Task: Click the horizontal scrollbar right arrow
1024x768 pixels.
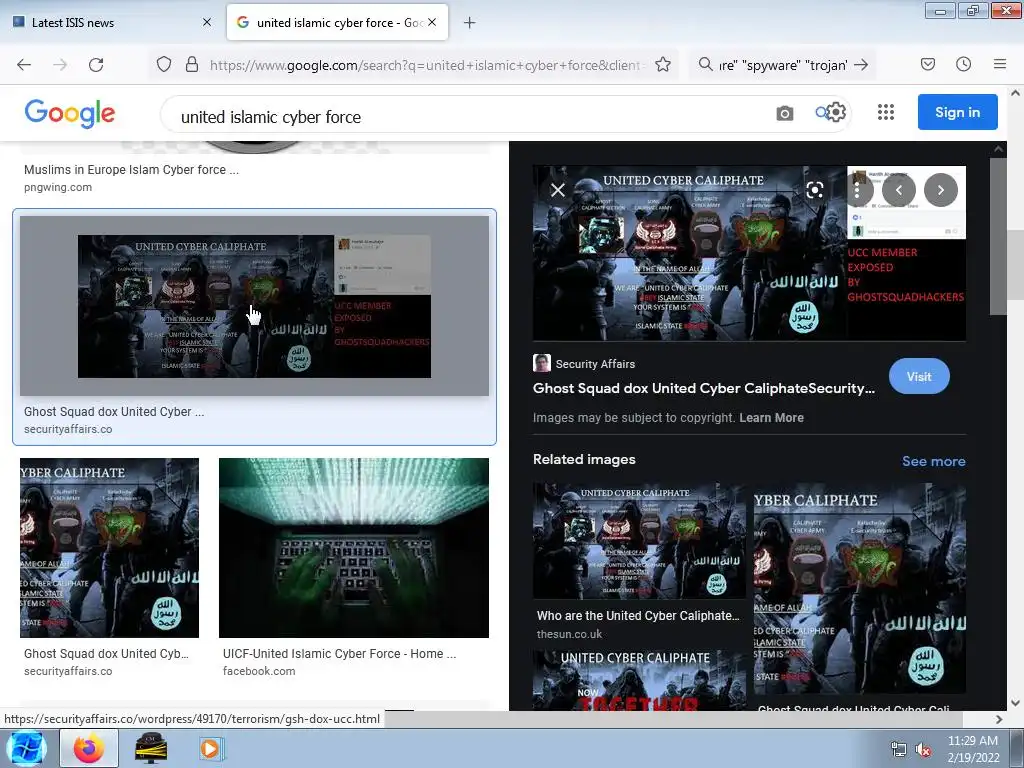Action: (x=999, y=719)
